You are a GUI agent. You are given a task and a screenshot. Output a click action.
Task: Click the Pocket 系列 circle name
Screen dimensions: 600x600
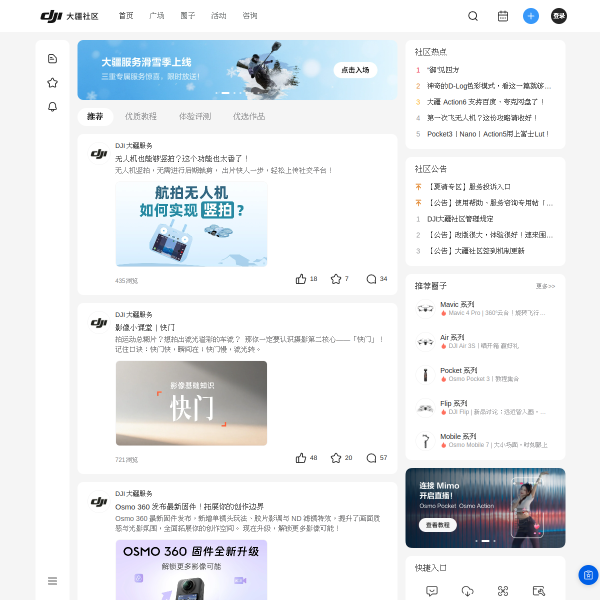coord(459,370)
